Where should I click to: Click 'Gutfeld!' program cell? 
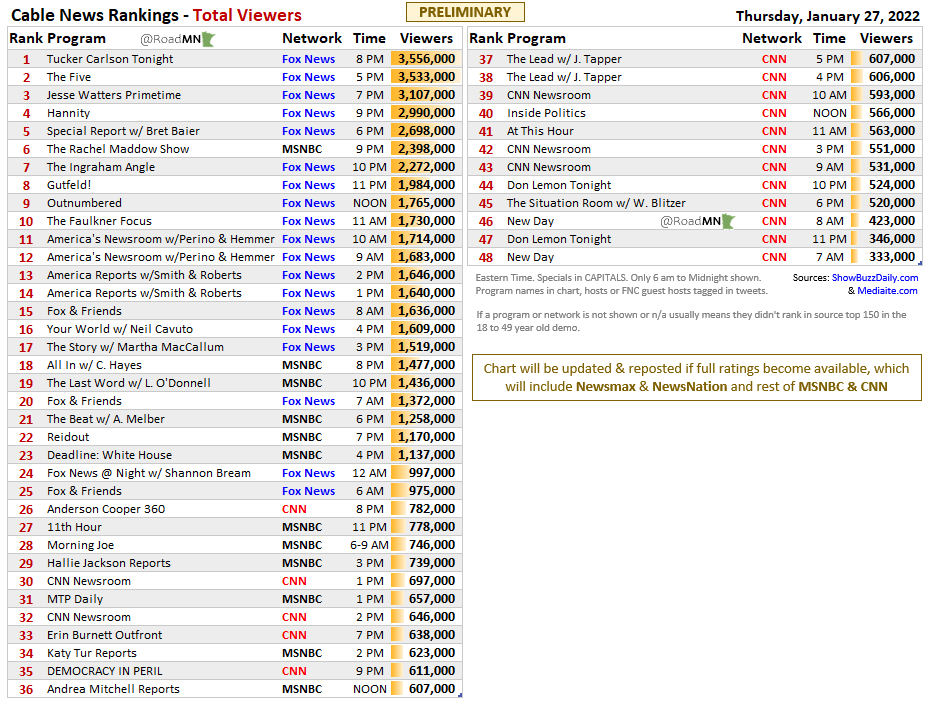pyautogui.click(x=69, y=185)
